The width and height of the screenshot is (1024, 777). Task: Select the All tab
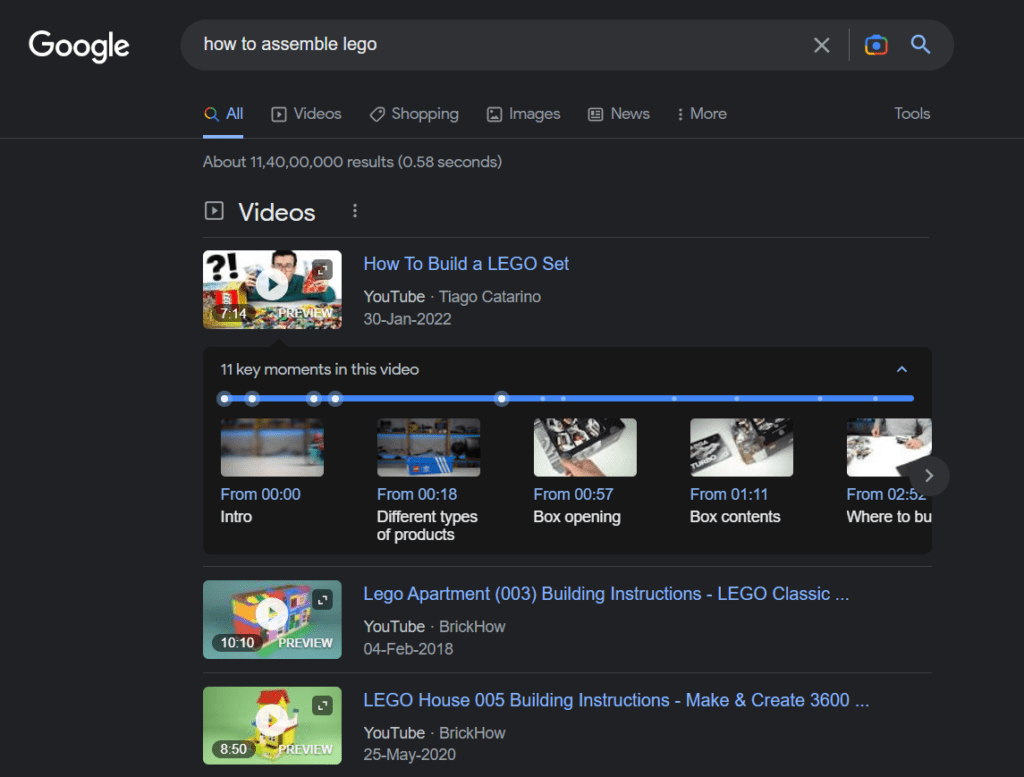pyautogui.click(x=223, y=114)
